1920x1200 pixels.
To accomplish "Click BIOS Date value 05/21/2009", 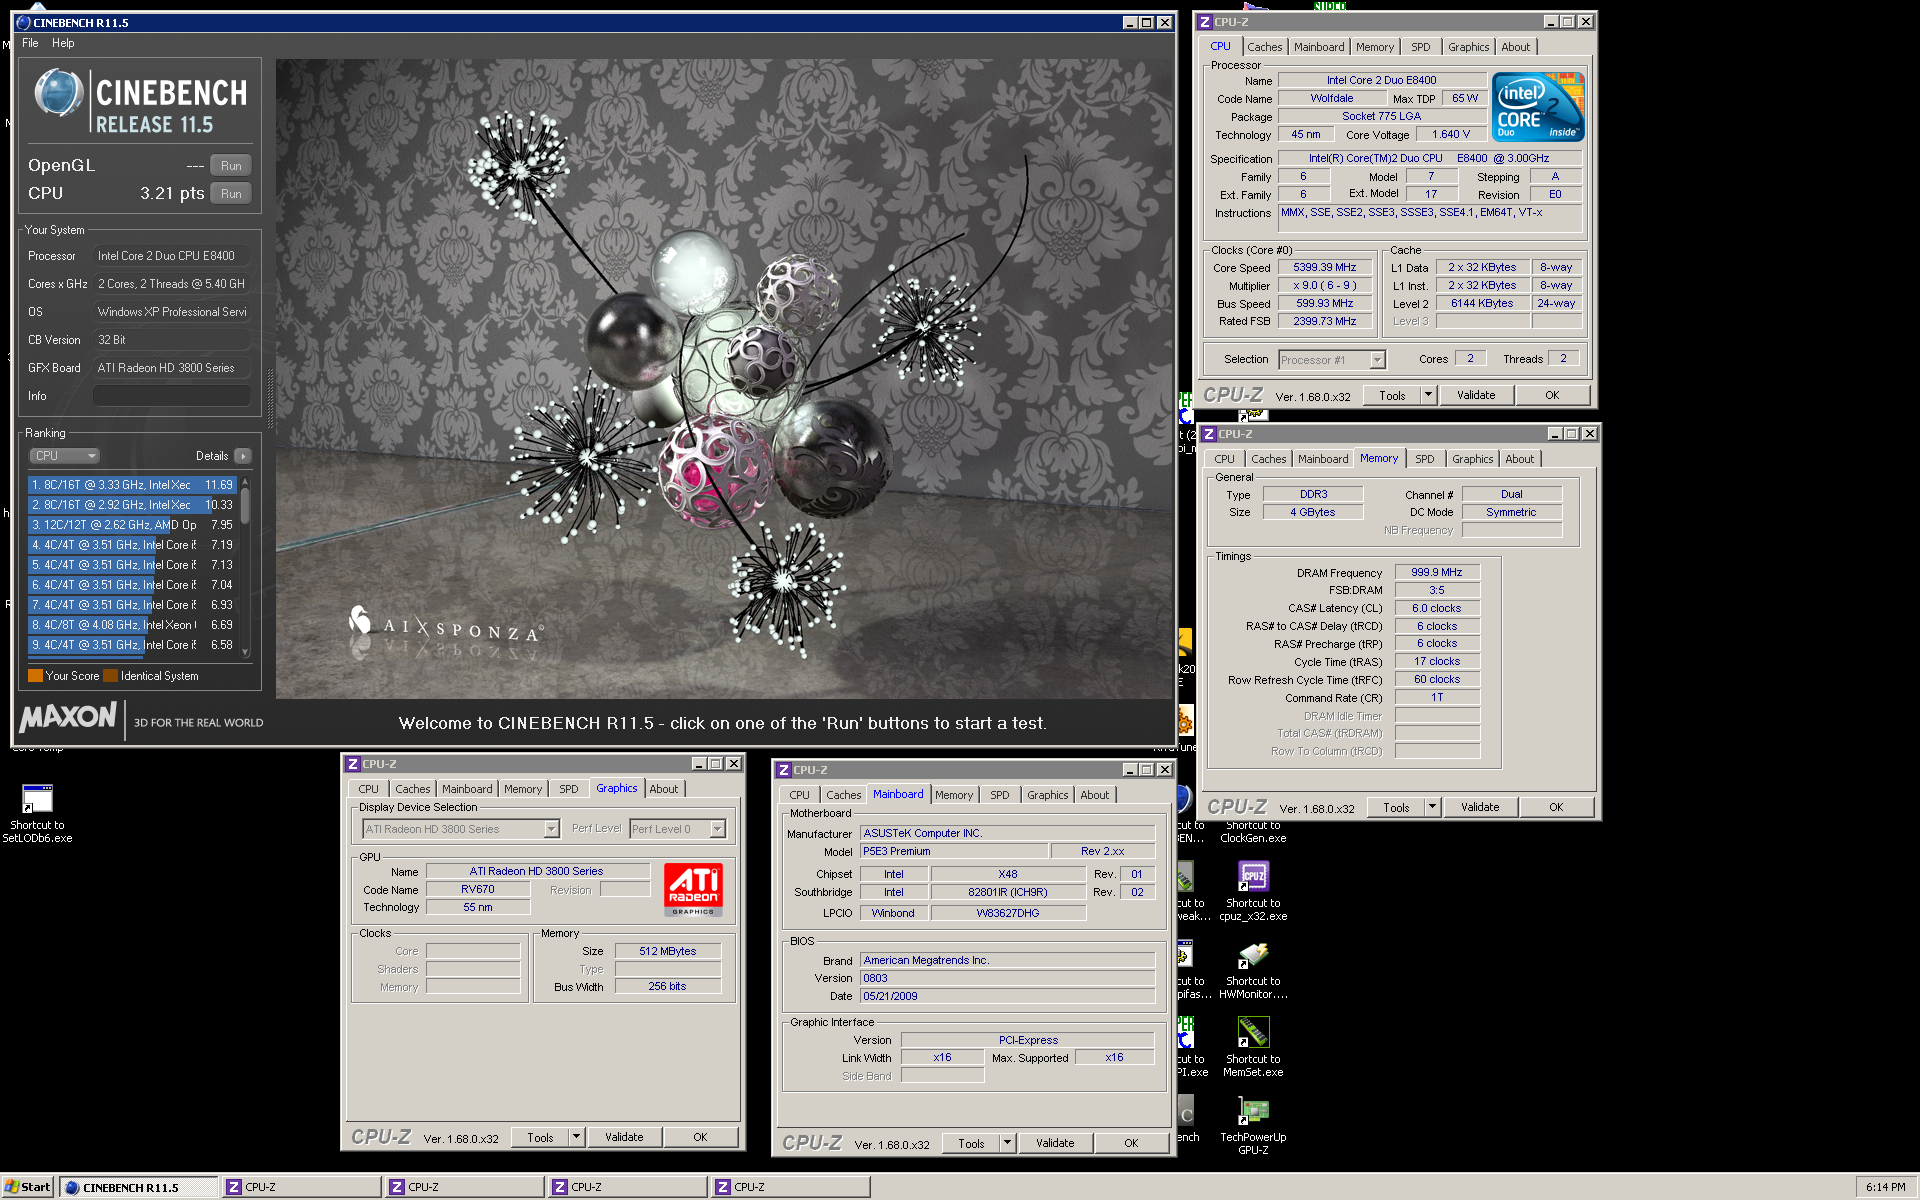I will (1007, 997).
